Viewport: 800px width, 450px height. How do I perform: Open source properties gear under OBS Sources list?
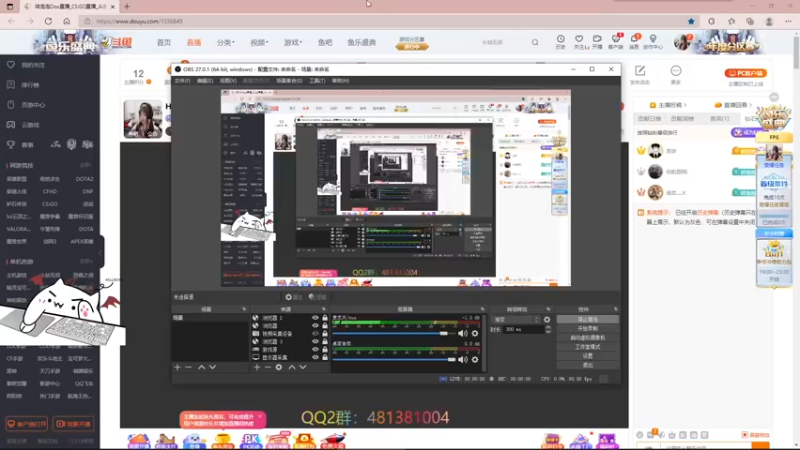(x=279, y=367)
